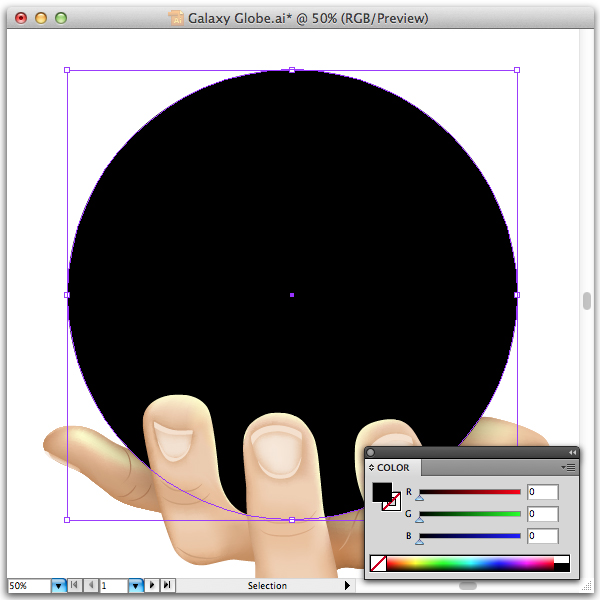
Task: Click the Galaxy Globe.ai document icon
Action: (x=176, y=18)
